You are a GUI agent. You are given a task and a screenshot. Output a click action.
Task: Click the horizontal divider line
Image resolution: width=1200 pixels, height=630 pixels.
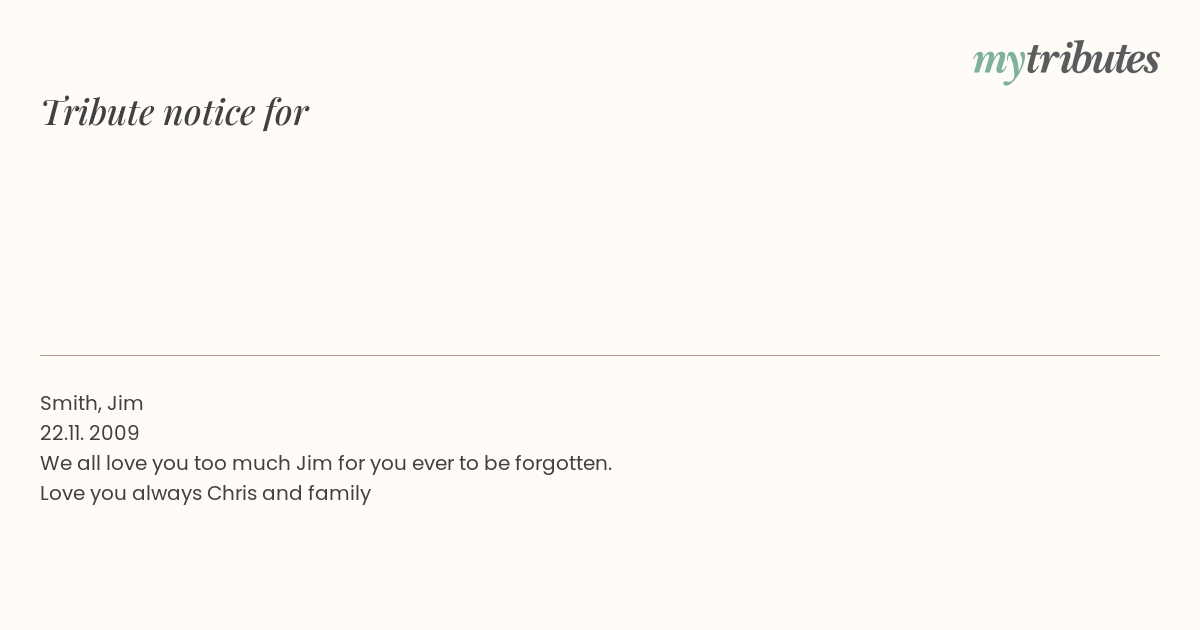point(600,355)
